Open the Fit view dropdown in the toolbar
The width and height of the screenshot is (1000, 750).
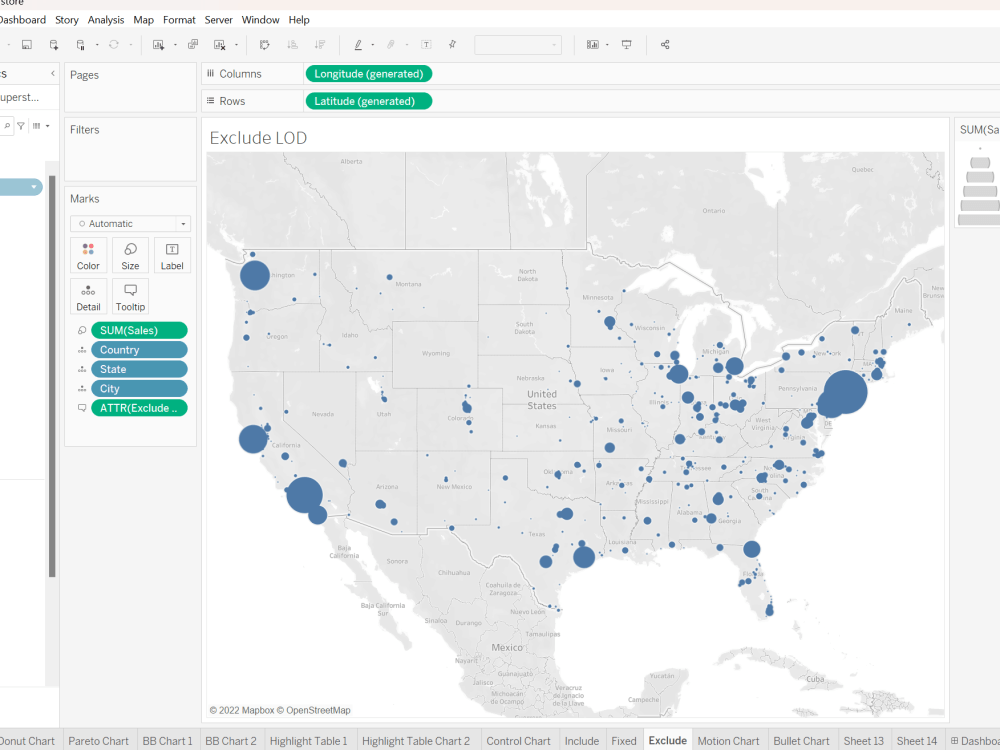pyautogui.click(x=518, y=44)
